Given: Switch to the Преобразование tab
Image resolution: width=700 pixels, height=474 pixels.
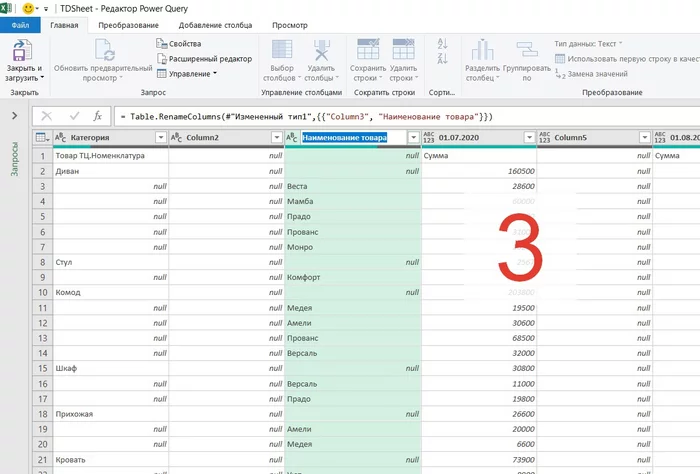Looking at the screenshot, I should click(128, 25).
